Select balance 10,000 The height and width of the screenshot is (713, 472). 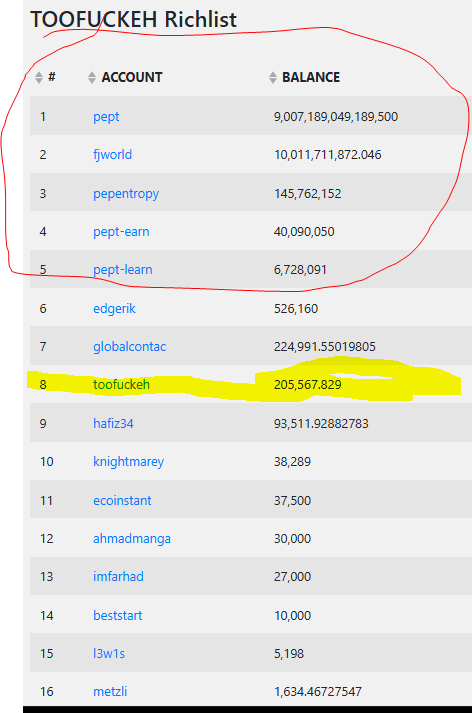292,616
